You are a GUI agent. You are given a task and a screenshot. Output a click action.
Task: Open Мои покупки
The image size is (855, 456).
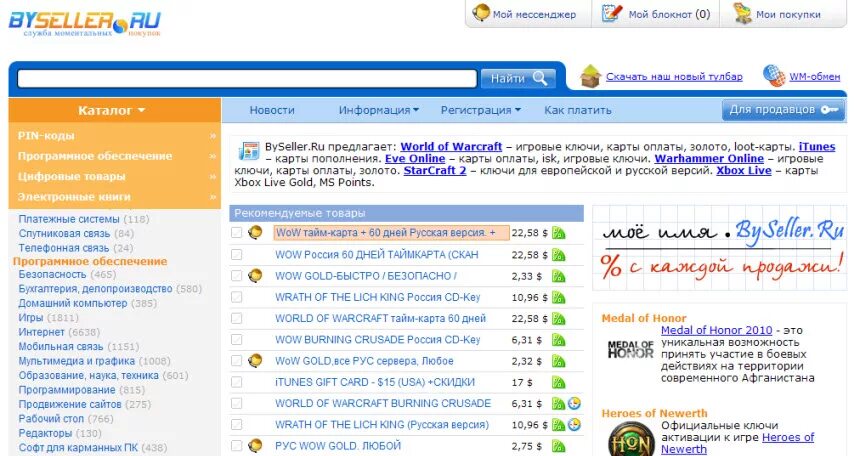click(x=788, y=15)
